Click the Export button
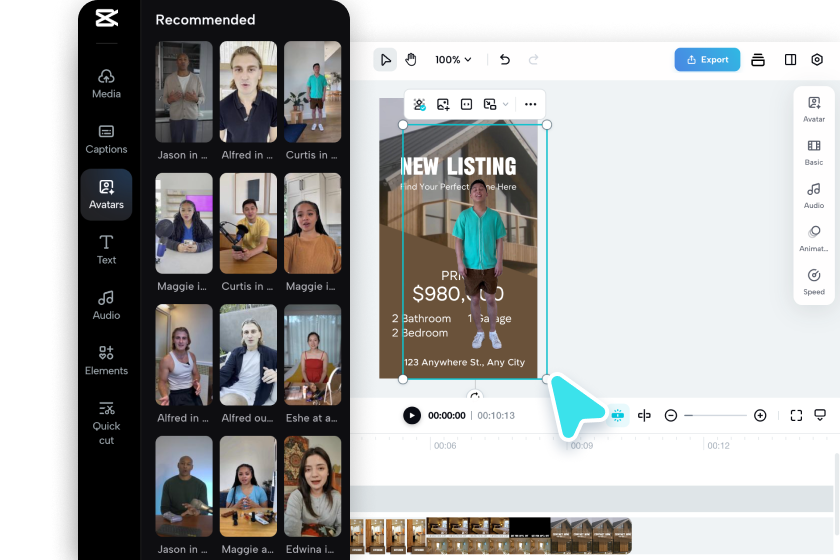This screenshot has height=560, width=840. (707, 59)
